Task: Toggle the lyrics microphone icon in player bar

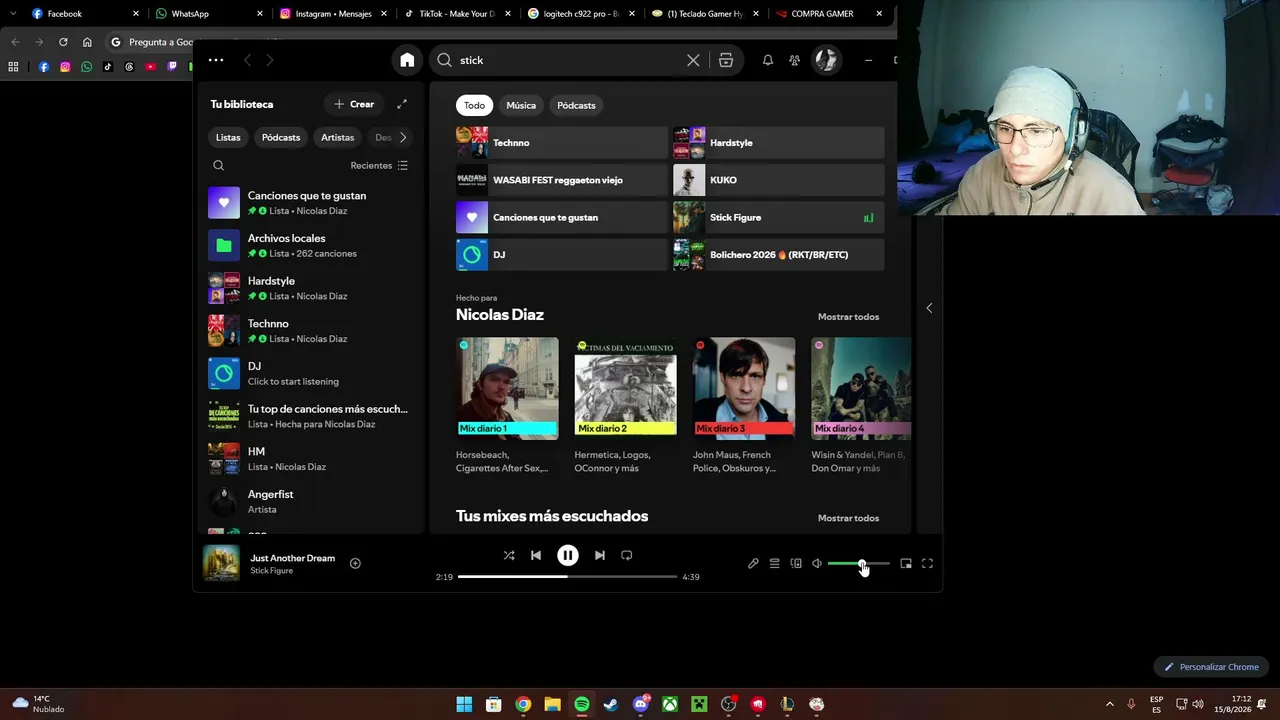Action: point(753,563)
